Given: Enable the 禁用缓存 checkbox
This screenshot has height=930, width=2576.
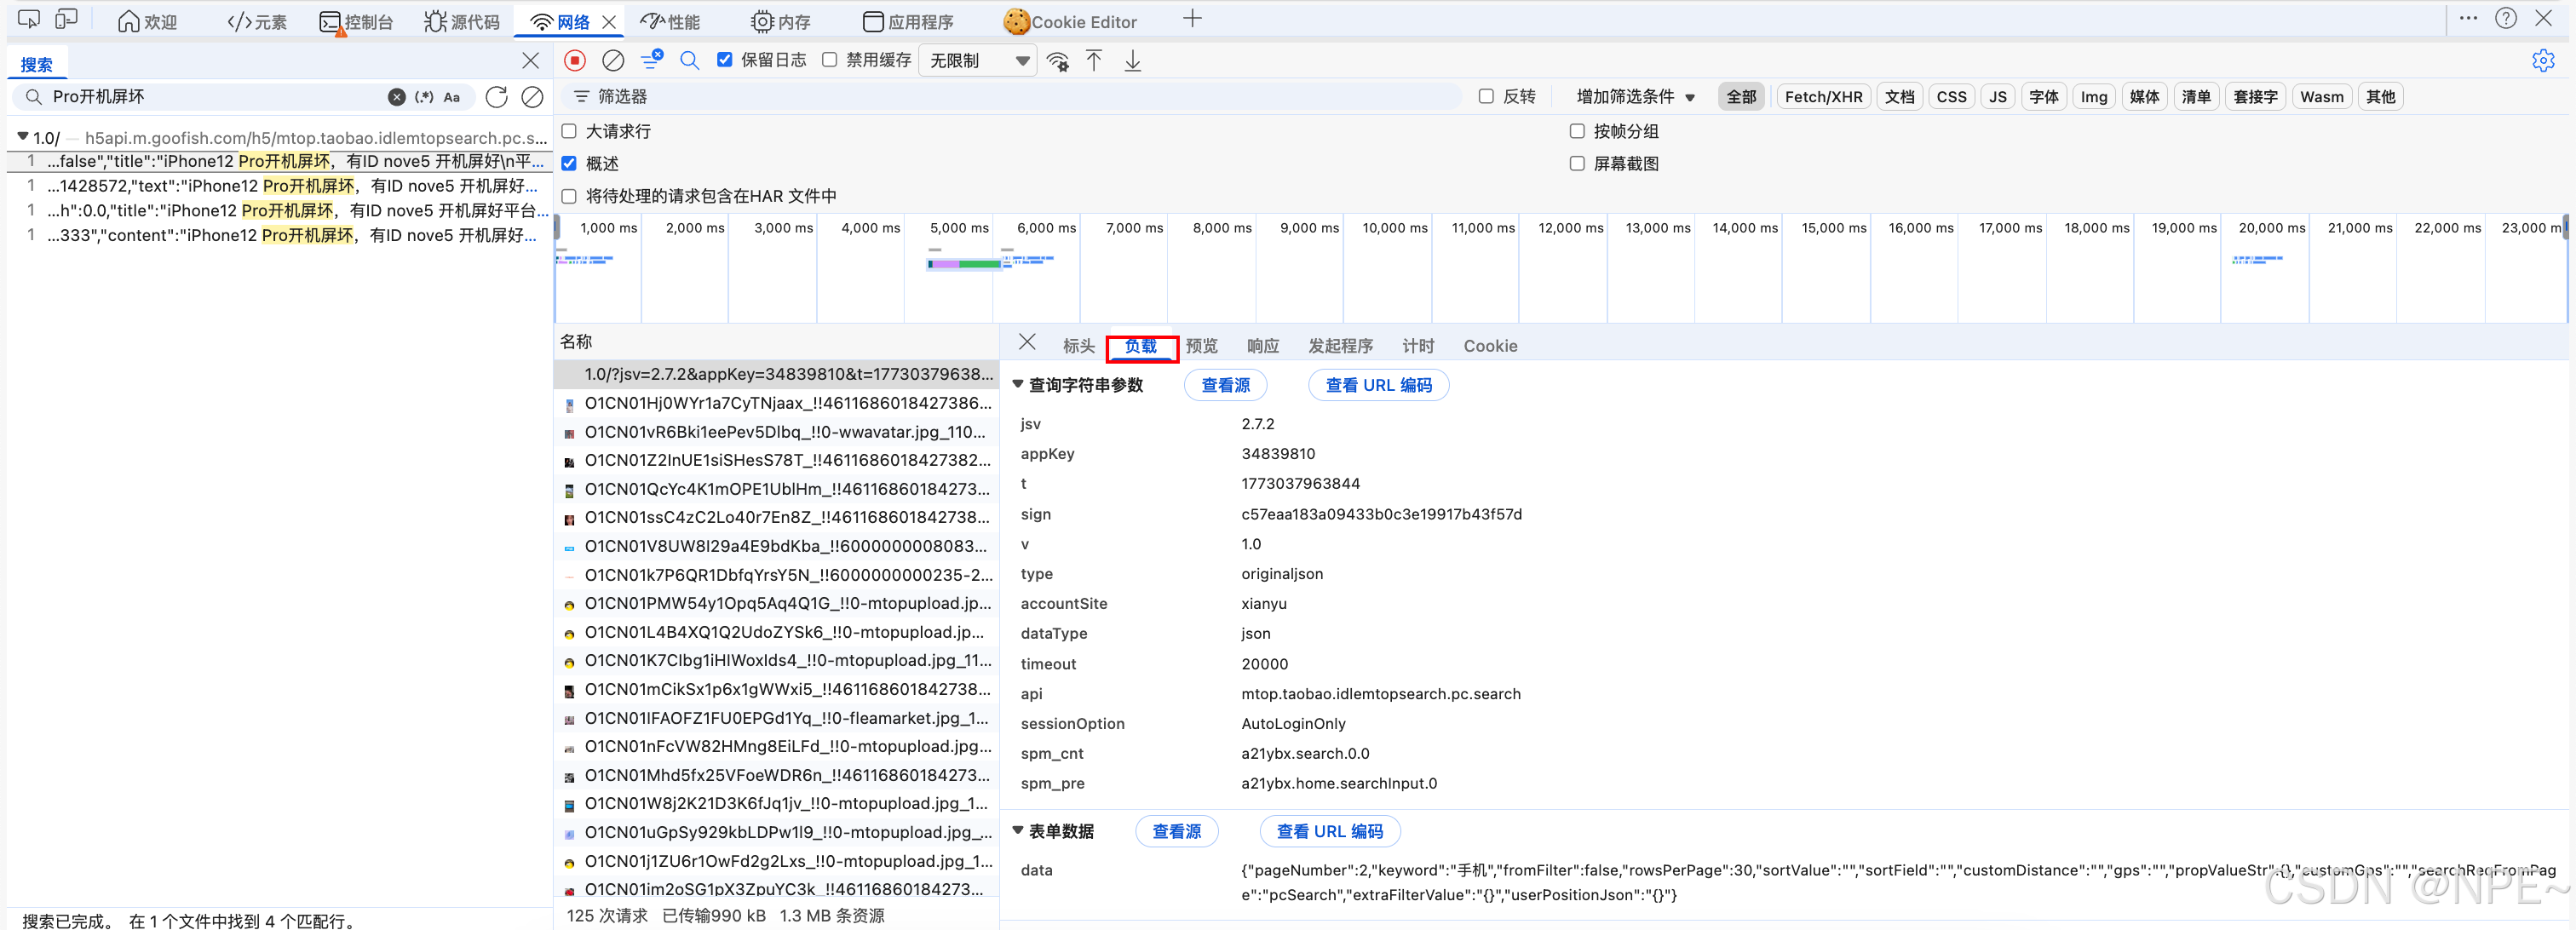Looking at the screenshot, I should (830, 60).
